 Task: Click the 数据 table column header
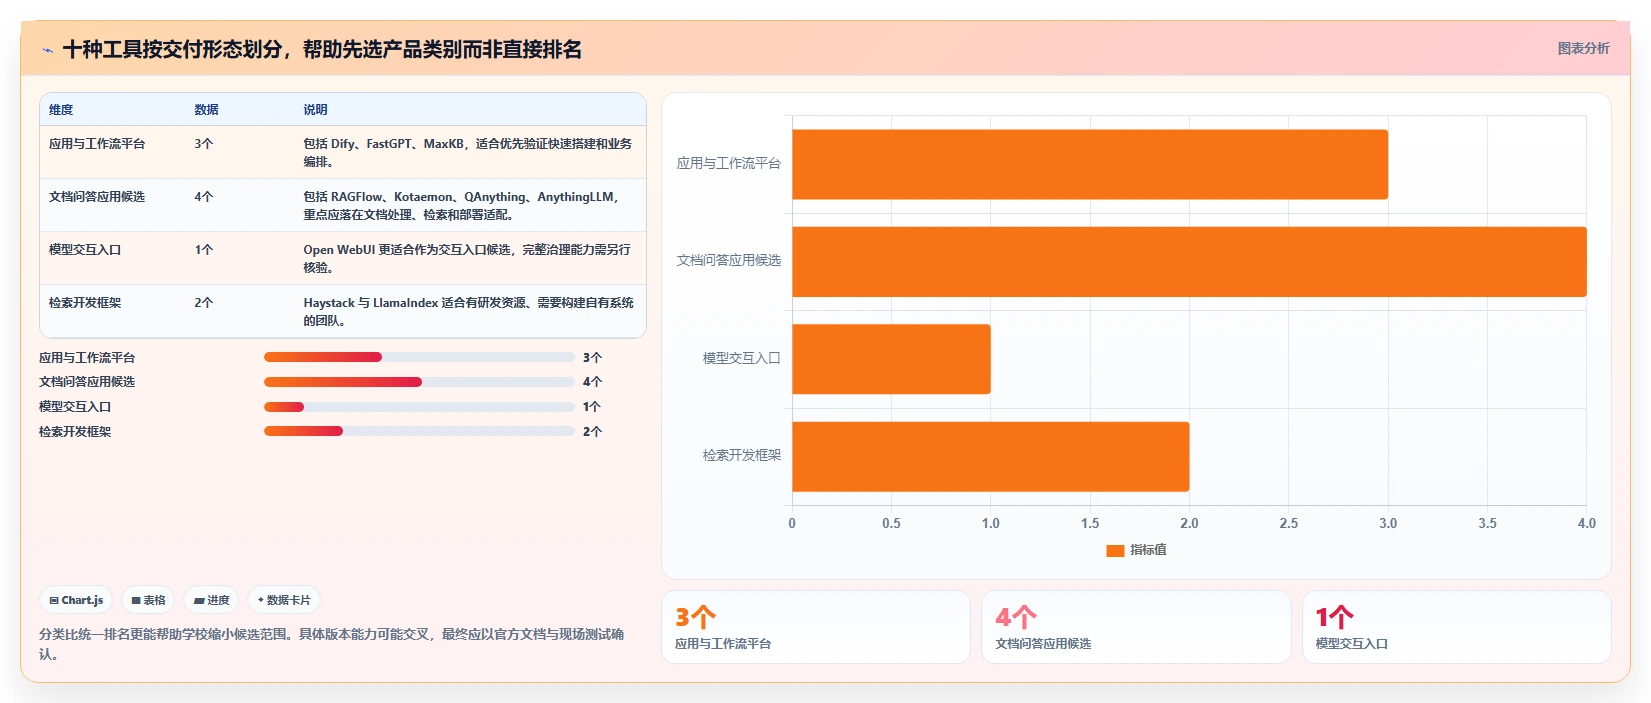(x=206, y=110)
